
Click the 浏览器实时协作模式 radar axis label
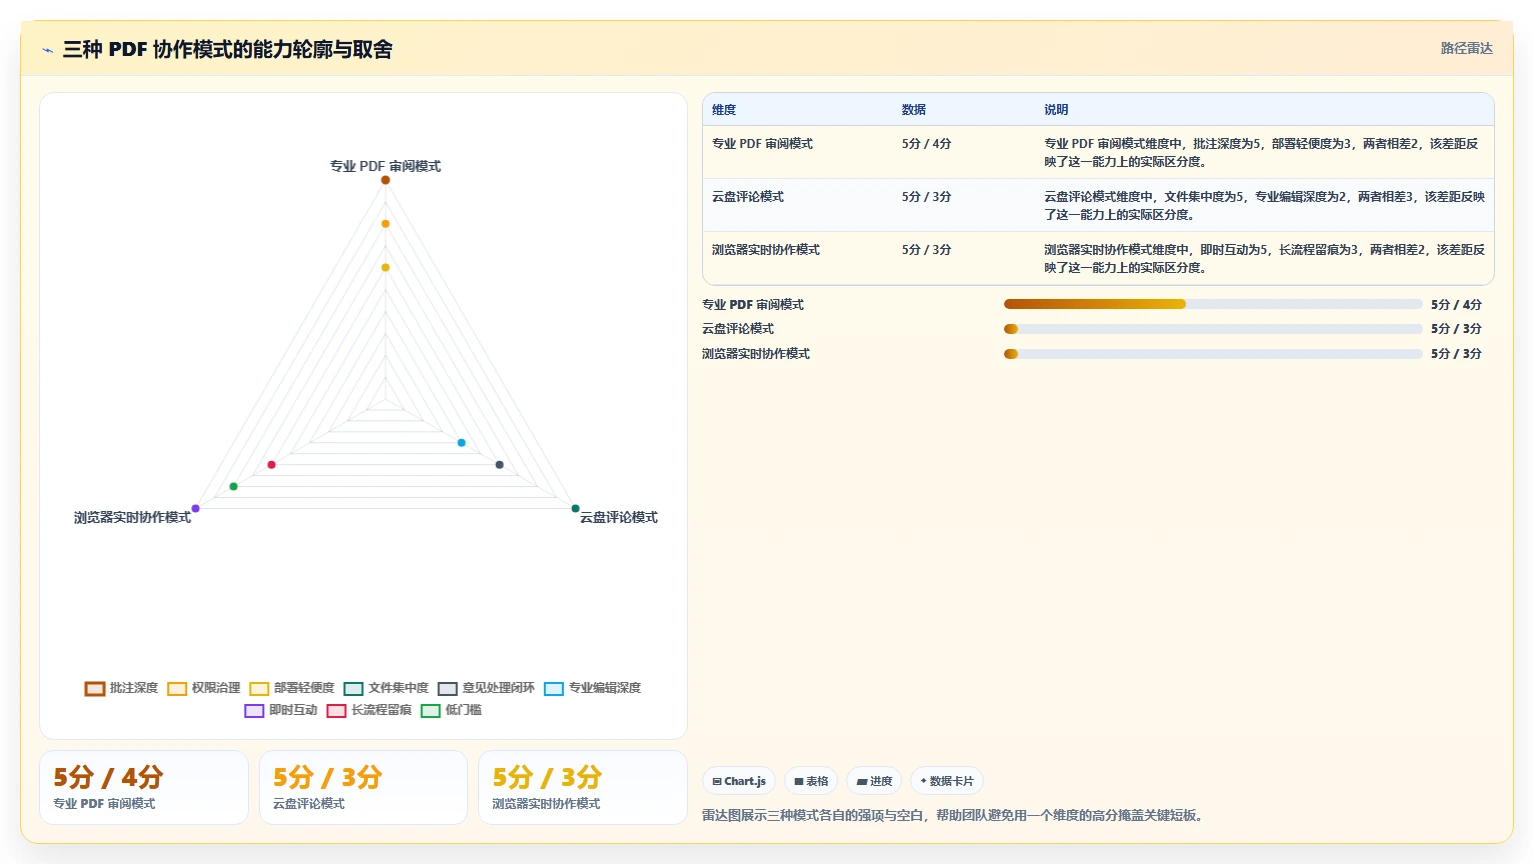(x=132, y=517)
